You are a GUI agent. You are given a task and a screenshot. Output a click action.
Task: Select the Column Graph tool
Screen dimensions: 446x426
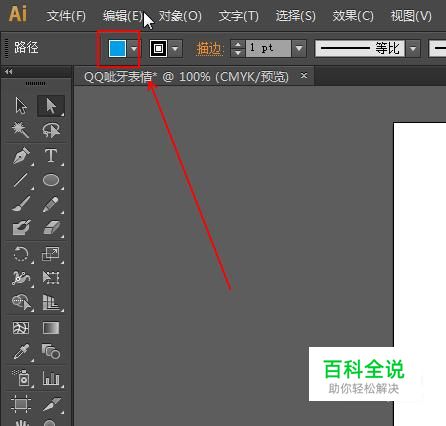[51, 378]
